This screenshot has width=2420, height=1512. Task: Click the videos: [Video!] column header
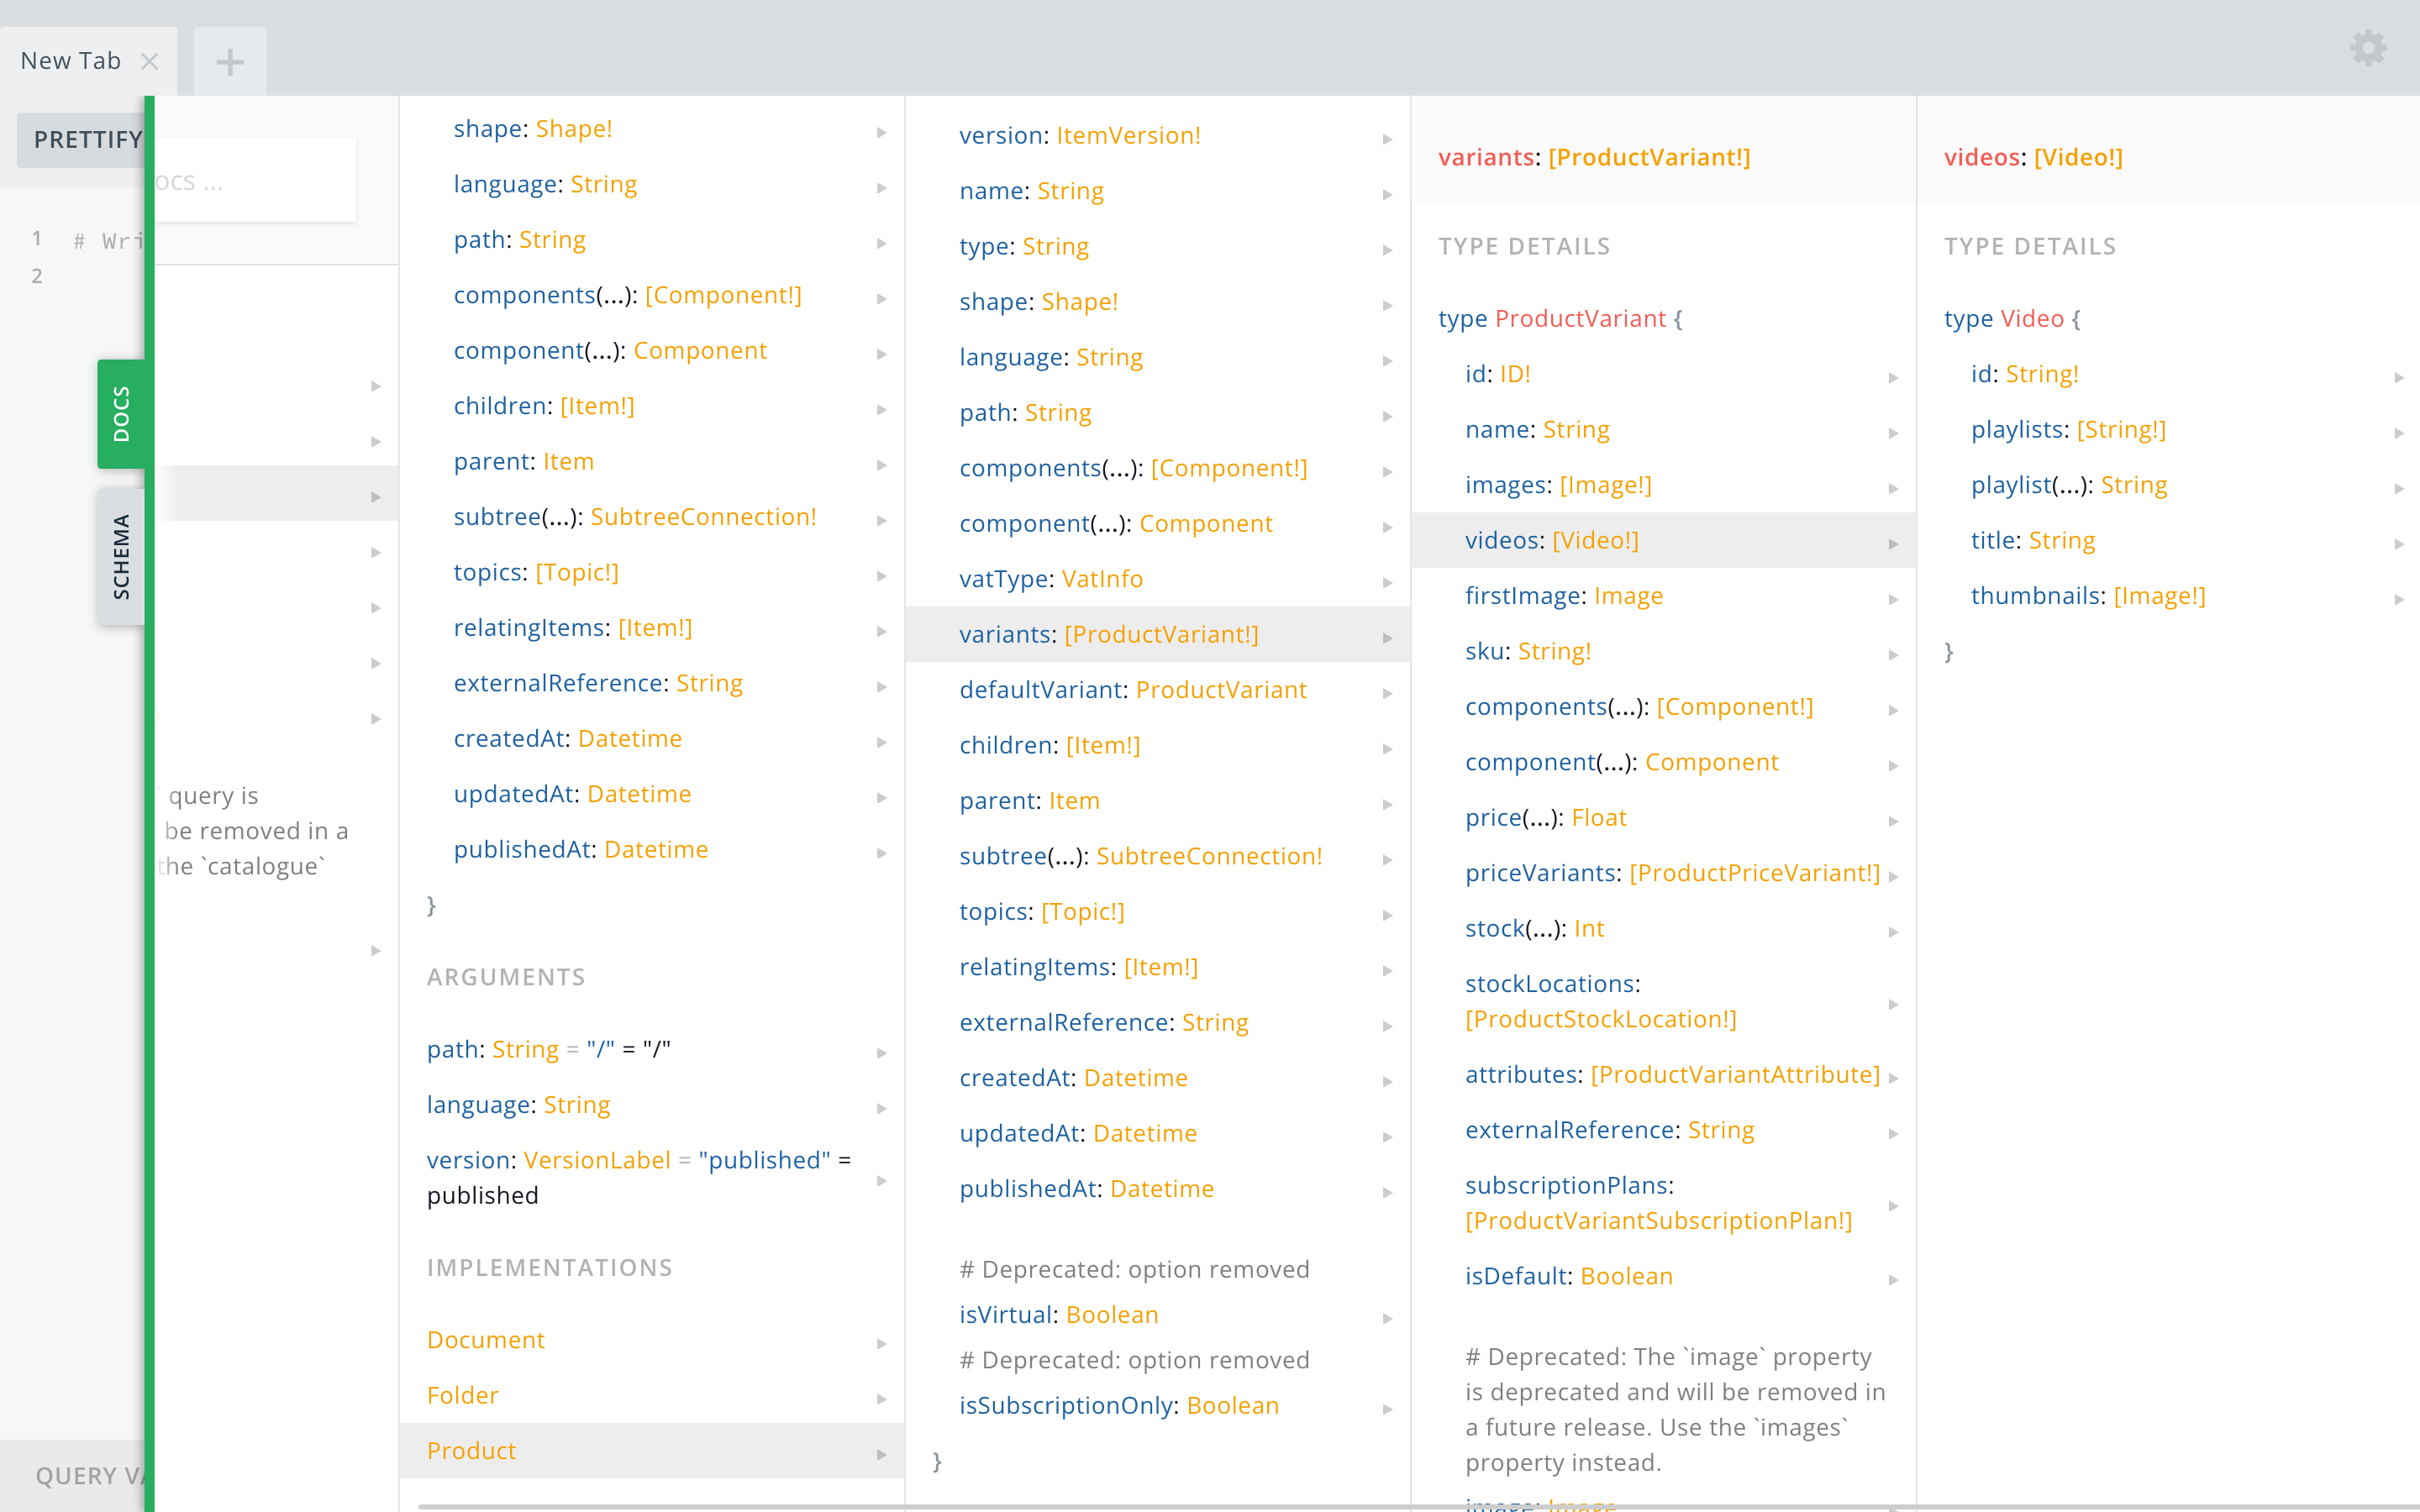[2033, 157]
